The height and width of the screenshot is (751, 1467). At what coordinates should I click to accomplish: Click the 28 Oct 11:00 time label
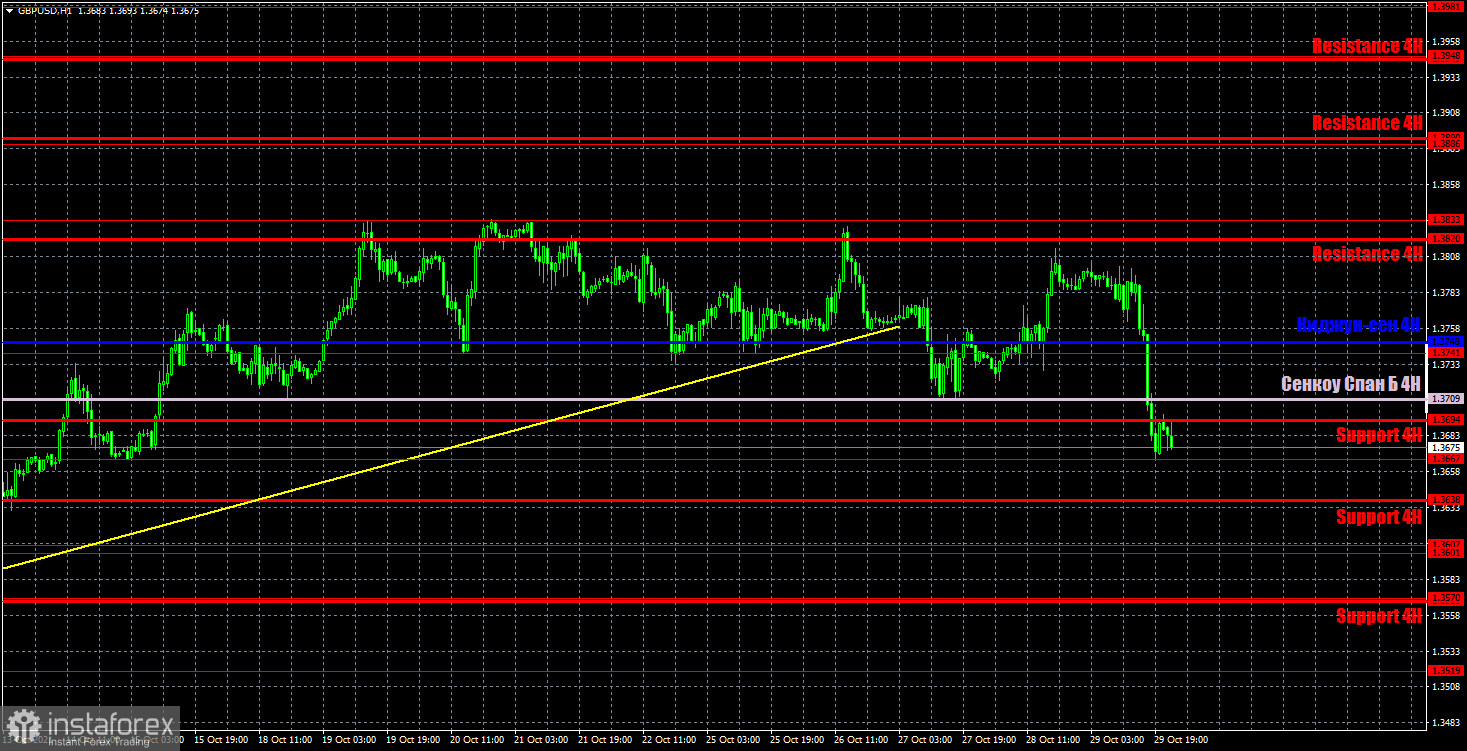coord(1054,741)
